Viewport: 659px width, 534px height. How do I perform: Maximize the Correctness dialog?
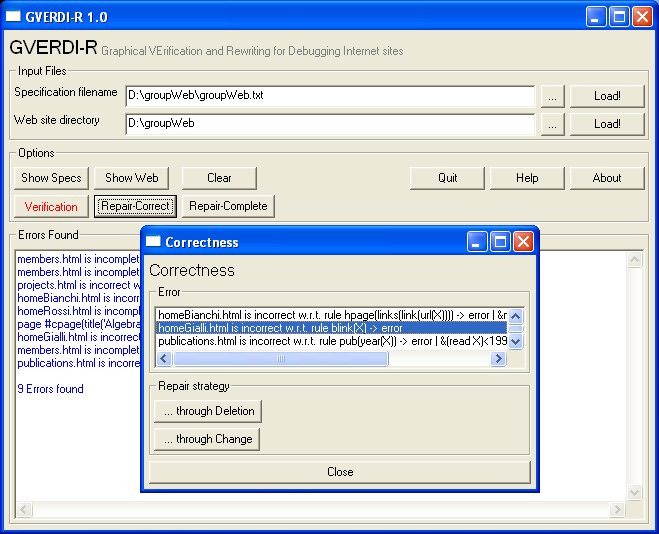pyautogui.click(x=500, y=242)
